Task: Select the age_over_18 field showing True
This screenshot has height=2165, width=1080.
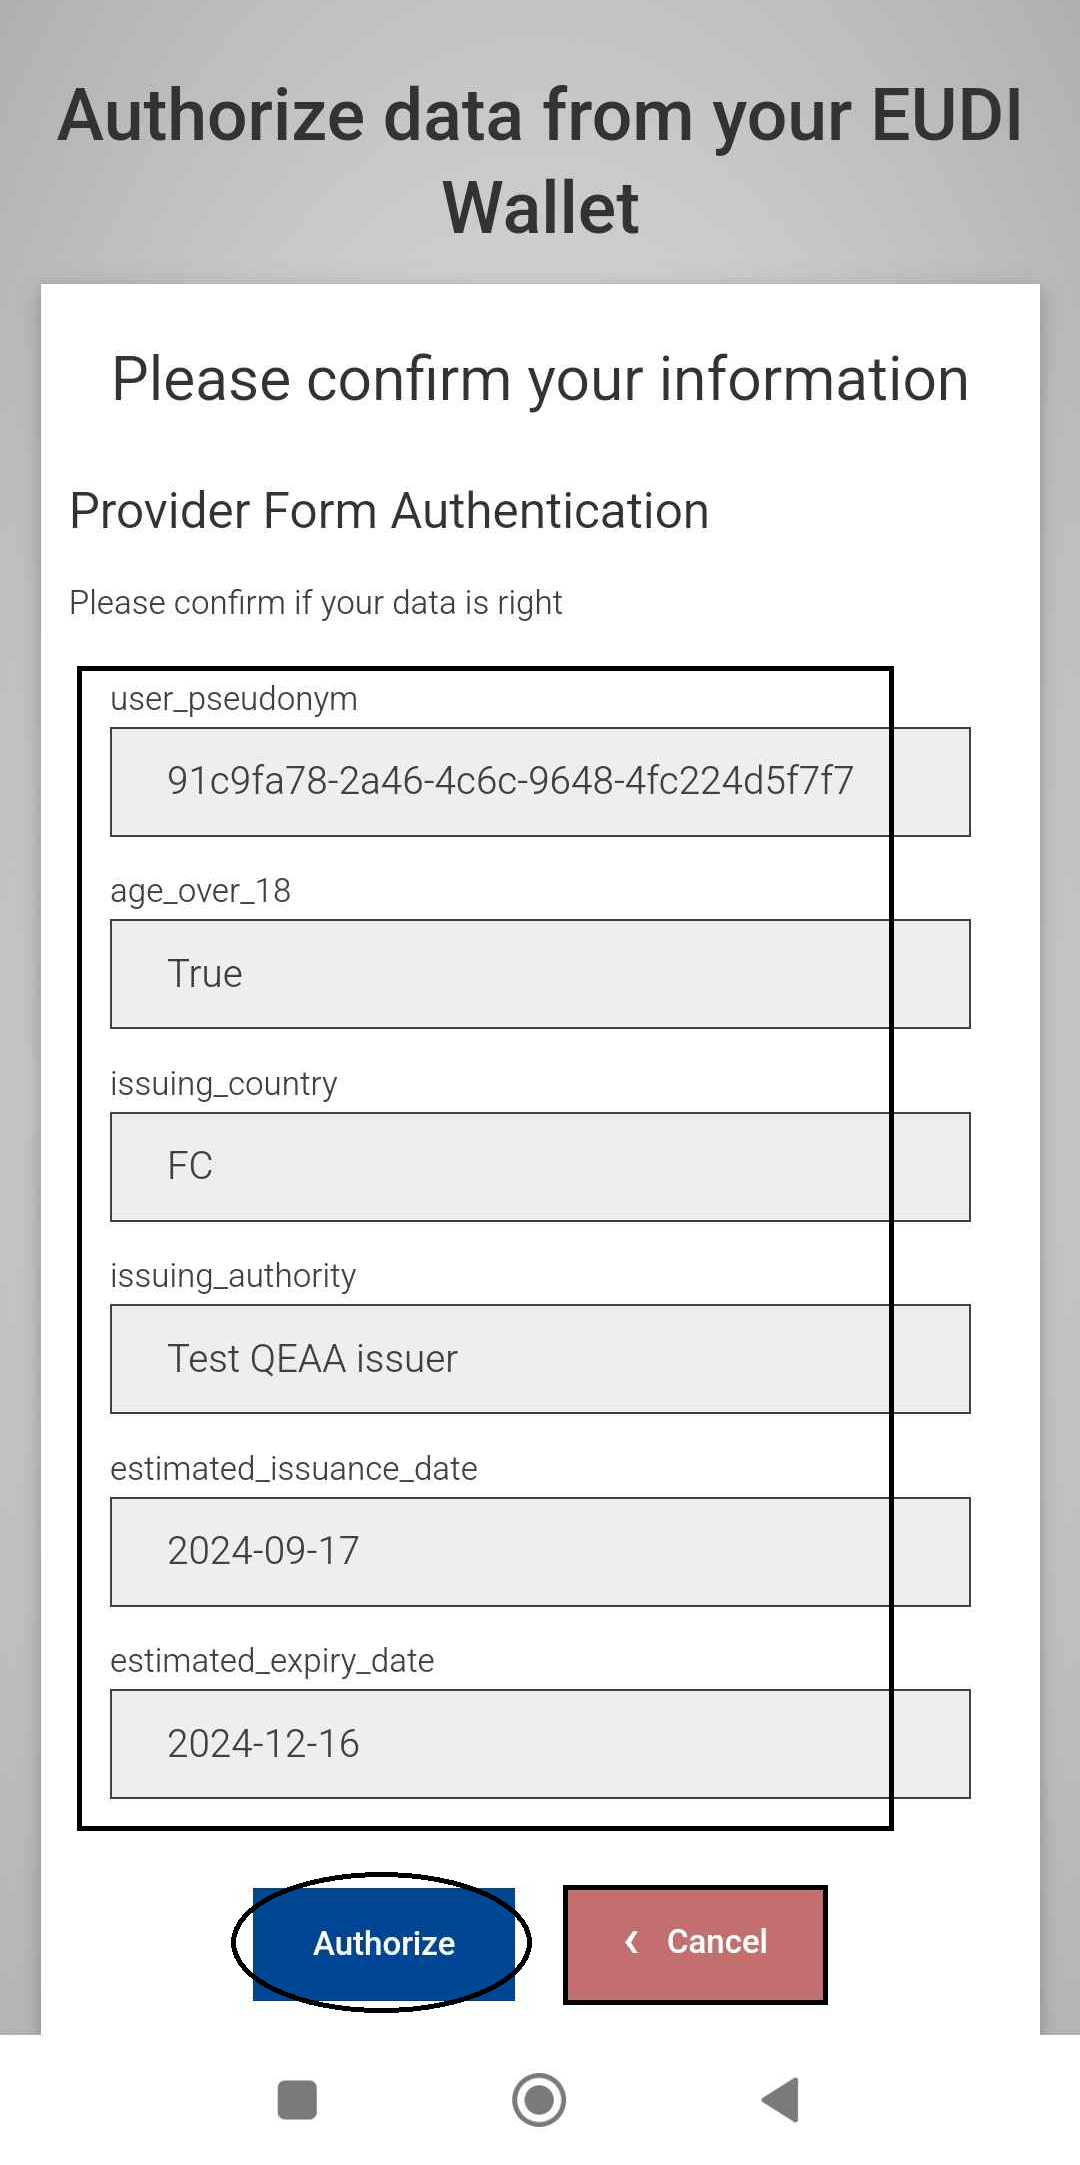Action: 540,974
